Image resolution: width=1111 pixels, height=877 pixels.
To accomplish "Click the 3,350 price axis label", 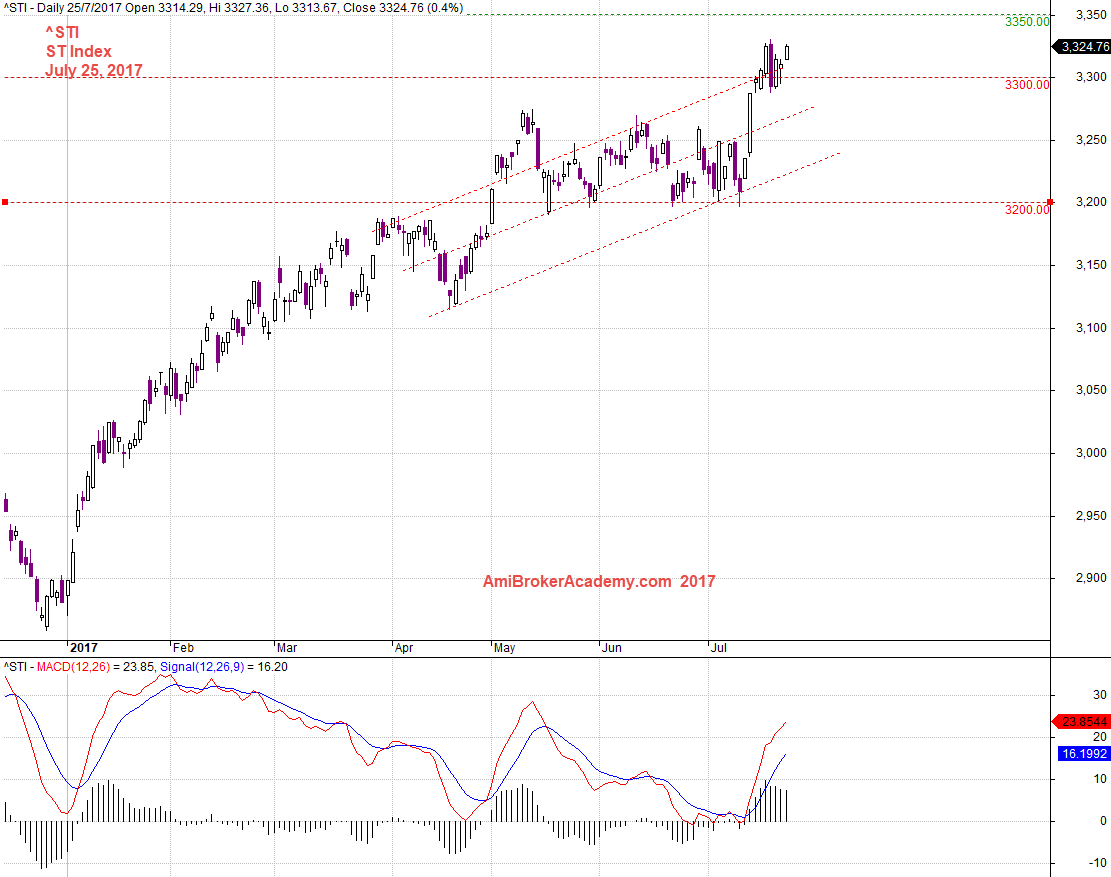I will (1091, 15).
